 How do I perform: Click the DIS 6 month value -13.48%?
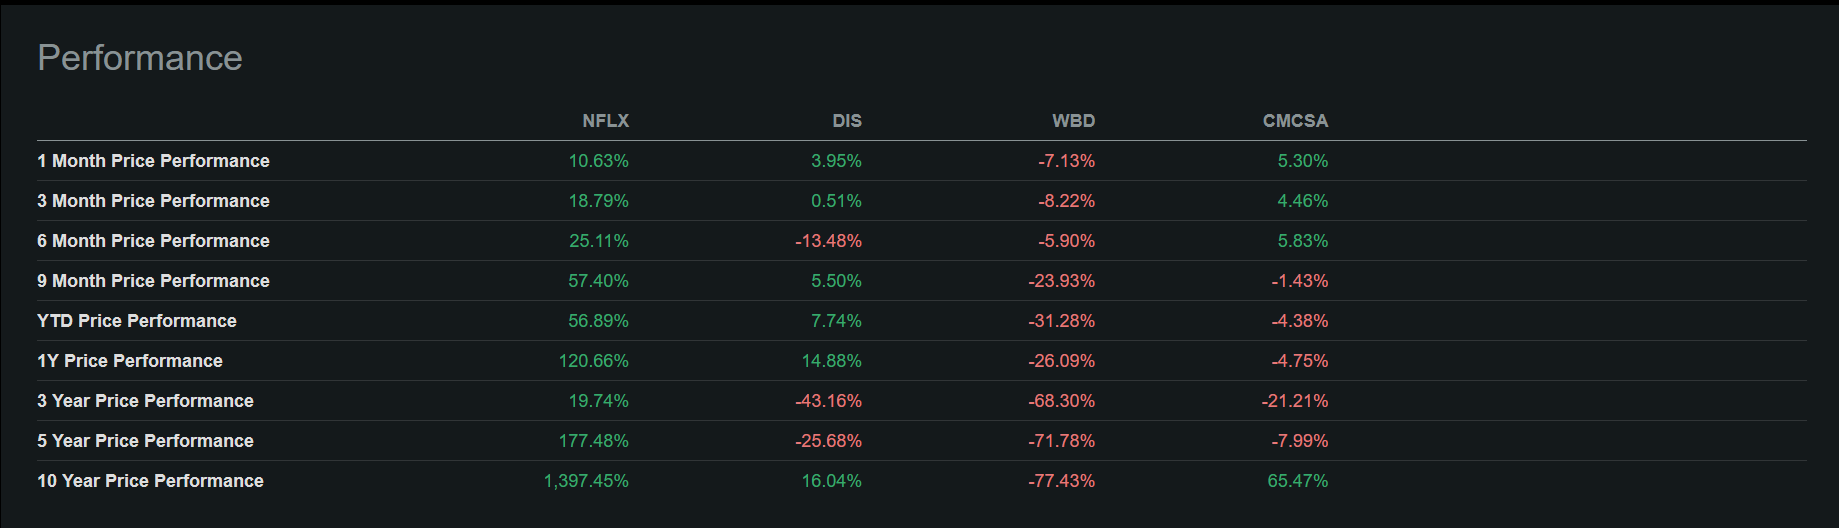828,241
